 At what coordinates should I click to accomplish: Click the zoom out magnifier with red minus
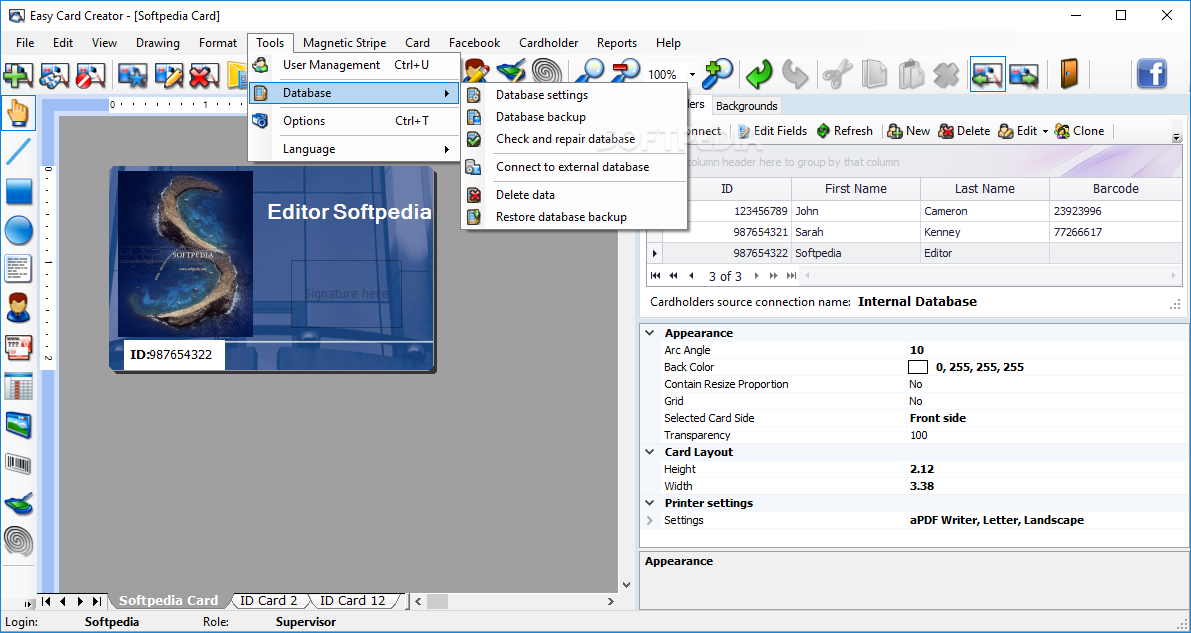(624, 74)
